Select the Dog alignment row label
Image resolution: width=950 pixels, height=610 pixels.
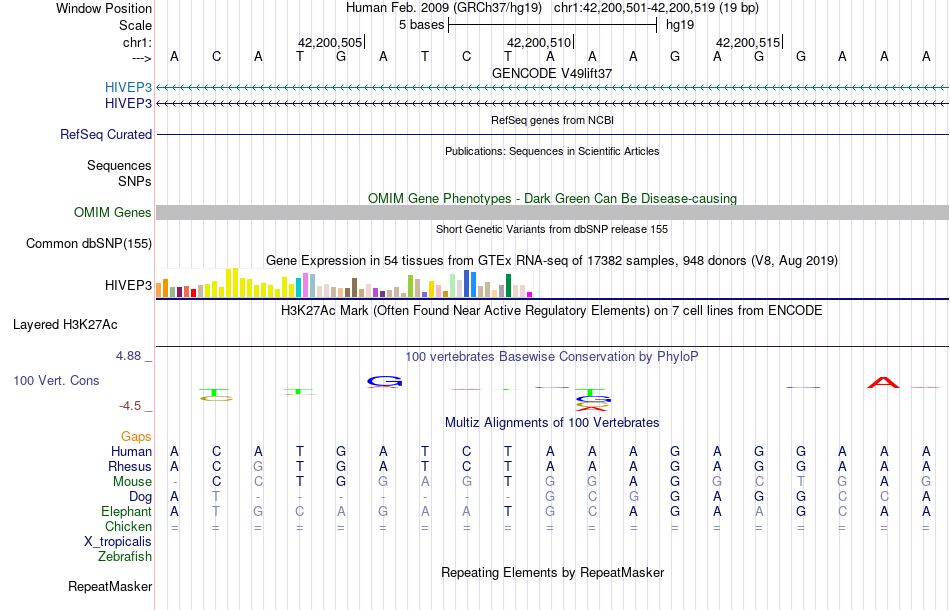pos(140,497)
